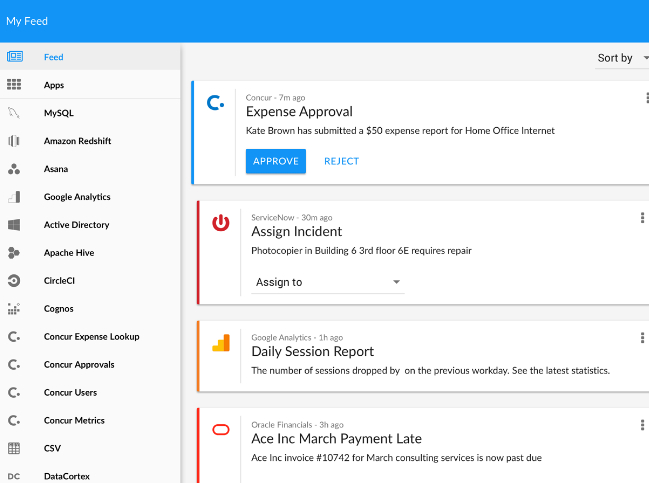Select MySQL in the sidebar

coord(90,113)
